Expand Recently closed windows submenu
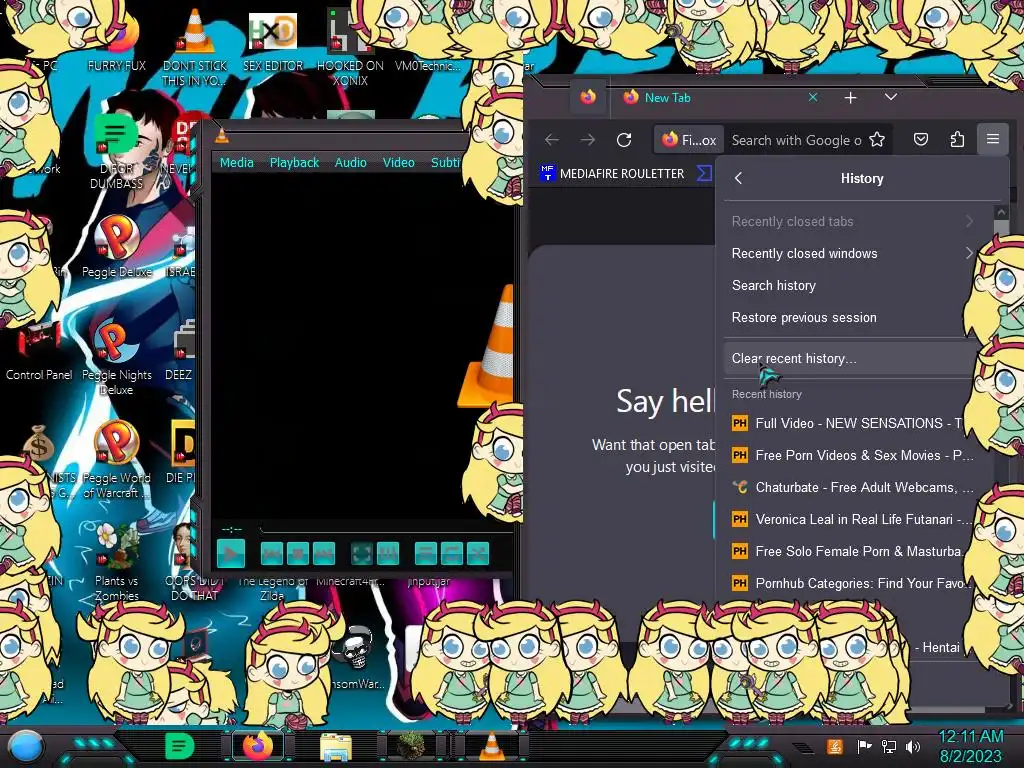 [x=852, y=253]
